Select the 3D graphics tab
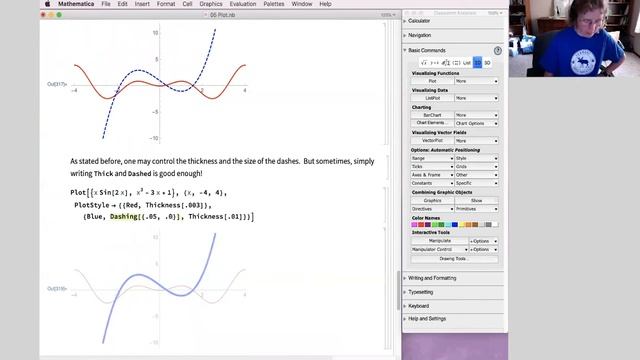The height and width of the screenshot is (360, 640). (x=487, y=62)
